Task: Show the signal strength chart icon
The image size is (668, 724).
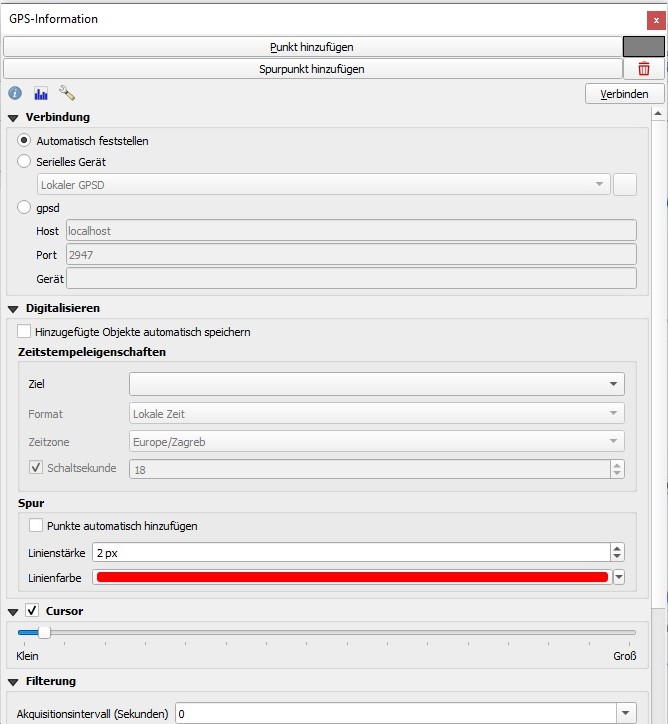Action: [41, 93]
